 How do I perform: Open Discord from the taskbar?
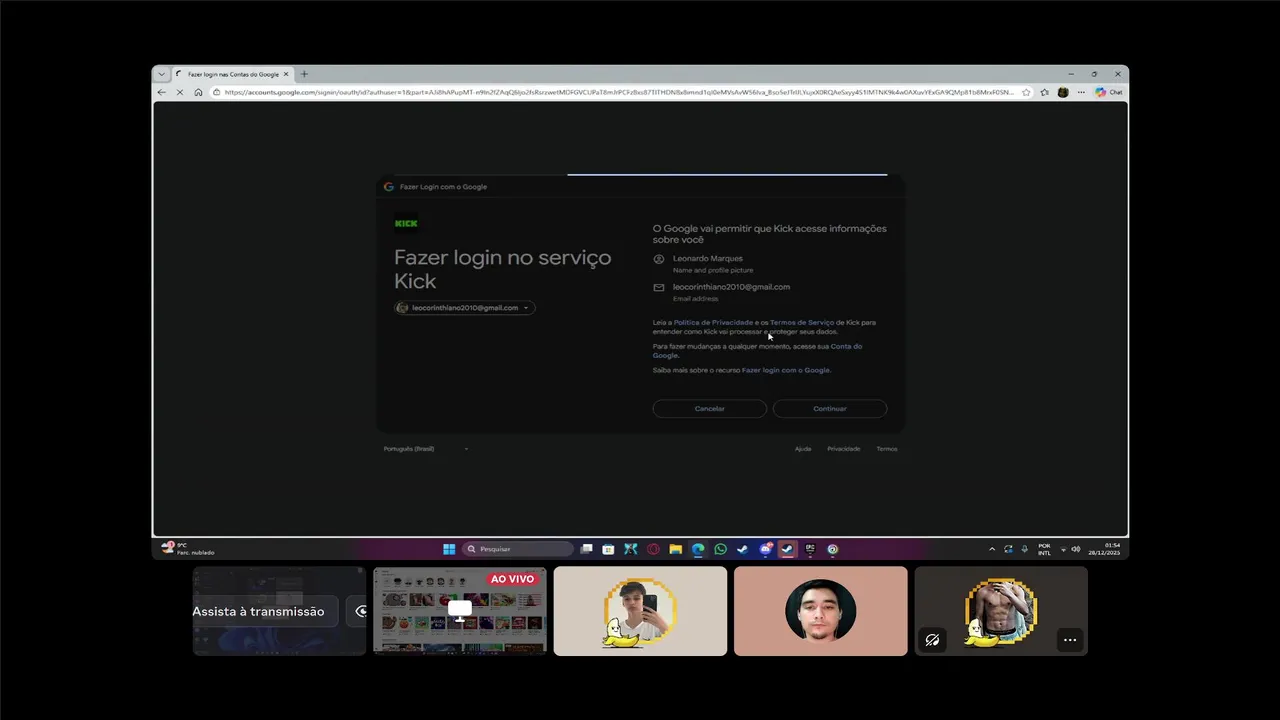point(766,549)
